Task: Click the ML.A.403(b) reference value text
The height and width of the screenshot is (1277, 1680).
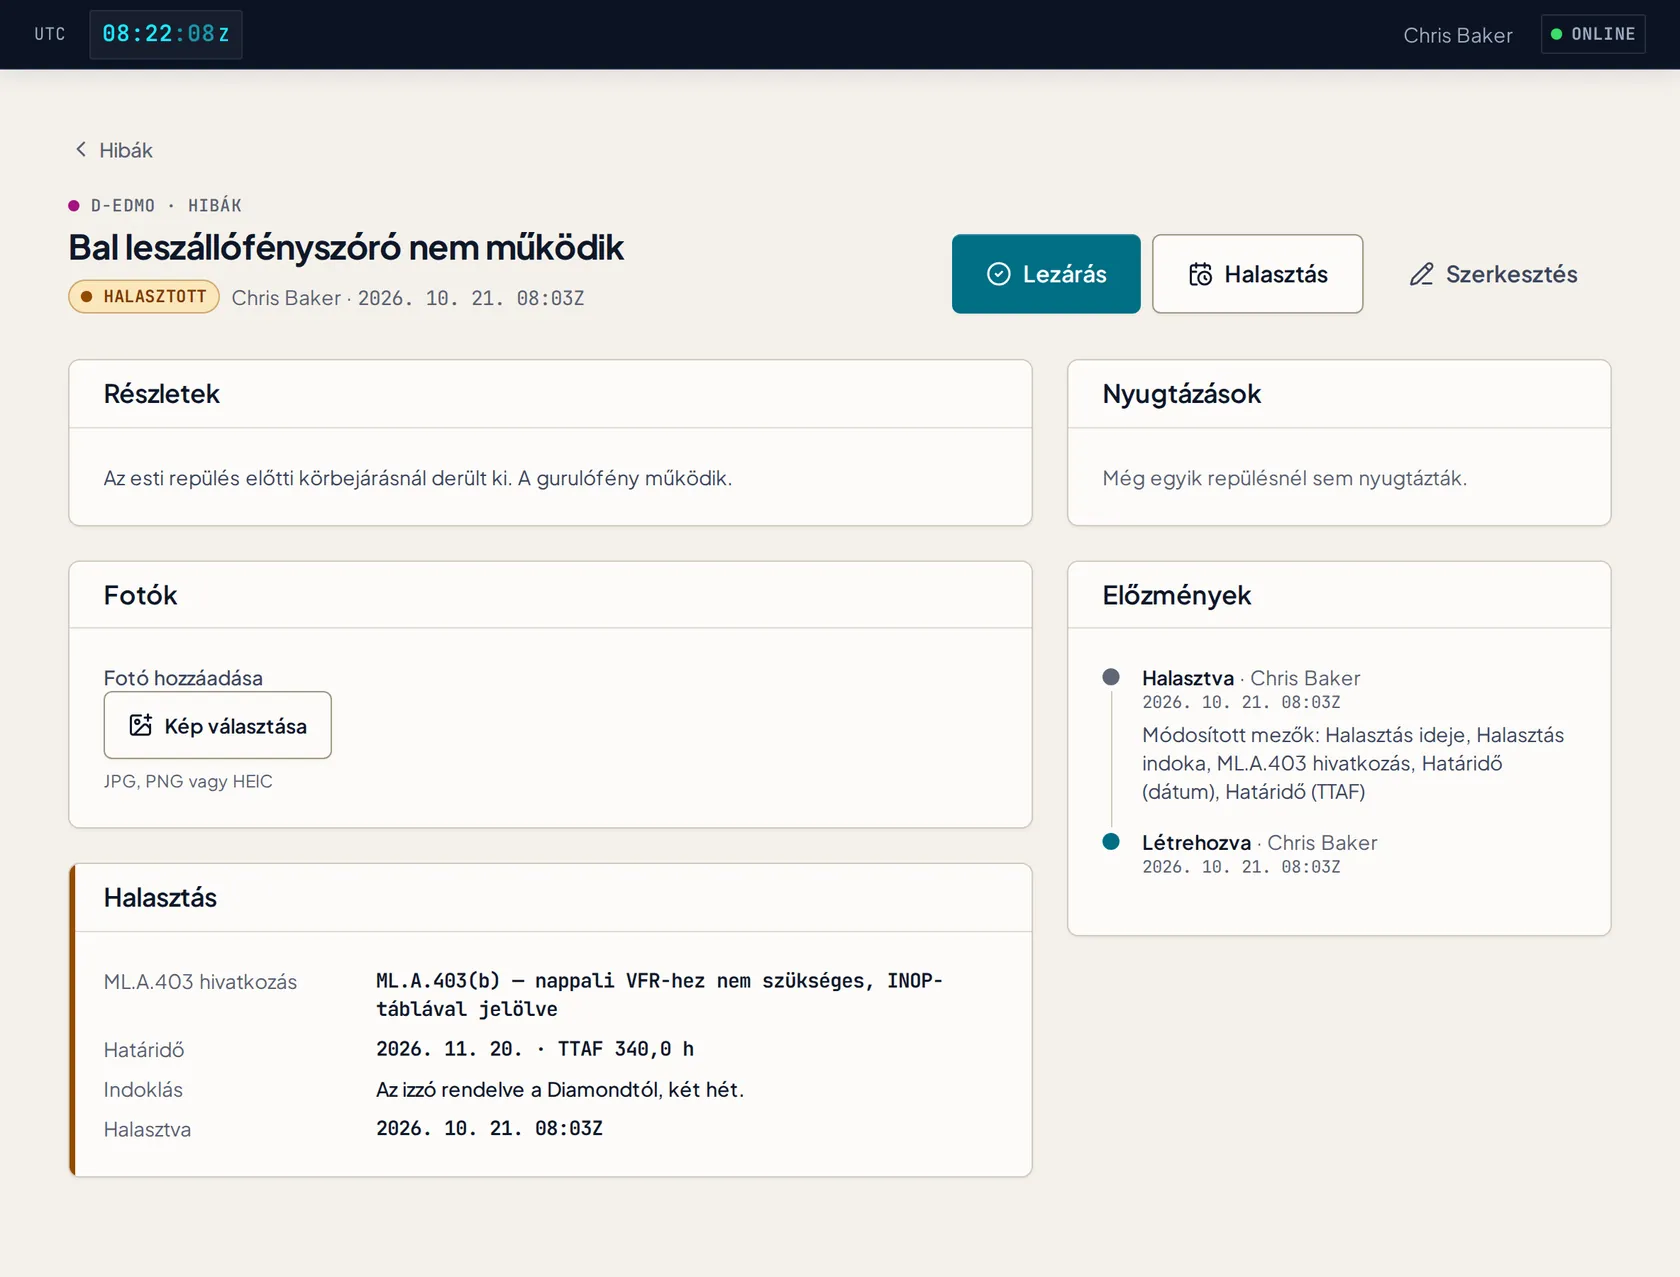Action: tap(659, 994)
